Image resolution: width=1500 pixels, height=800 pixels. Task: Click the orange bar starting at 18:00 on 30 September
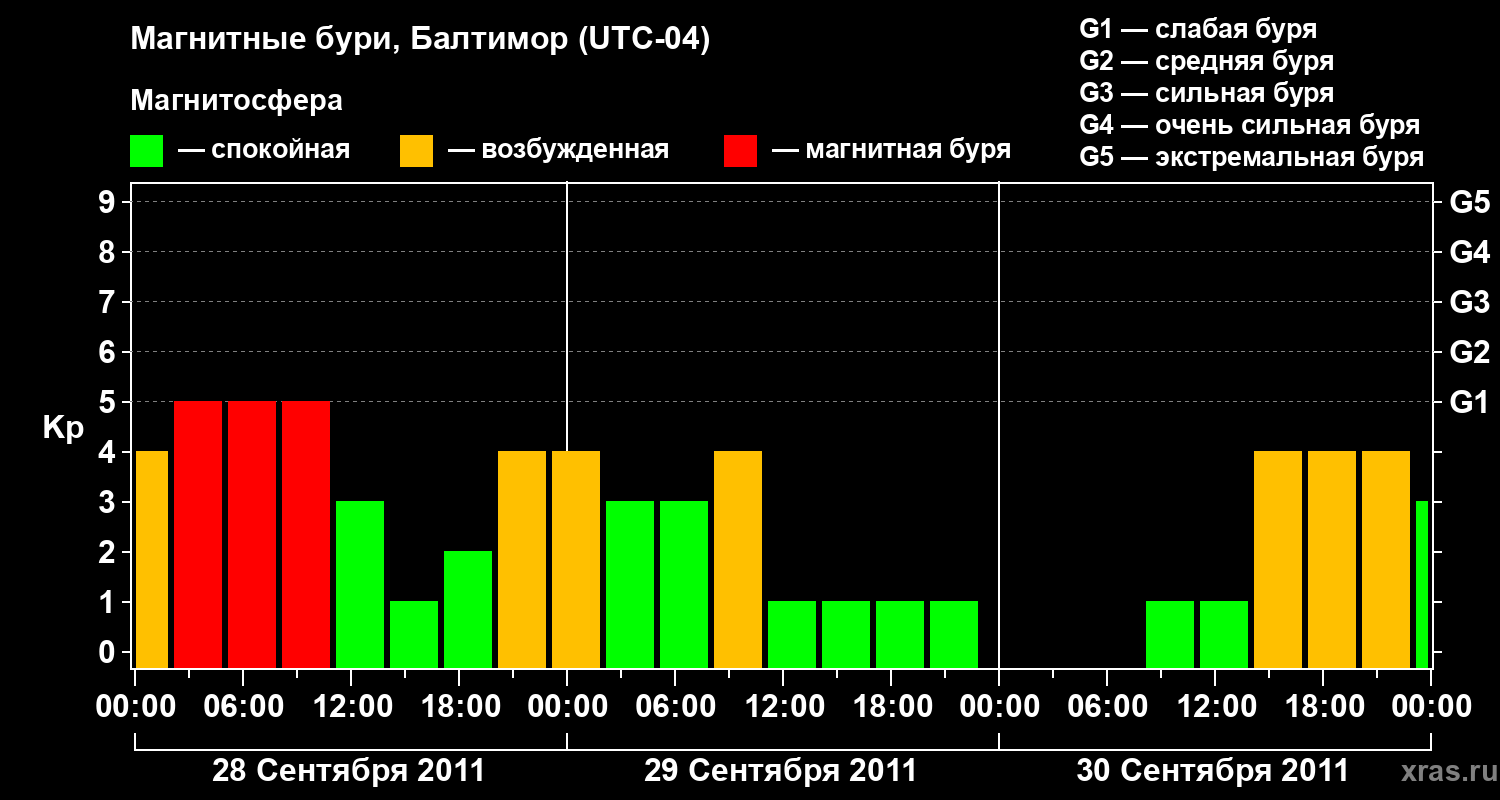[1332, 560]
